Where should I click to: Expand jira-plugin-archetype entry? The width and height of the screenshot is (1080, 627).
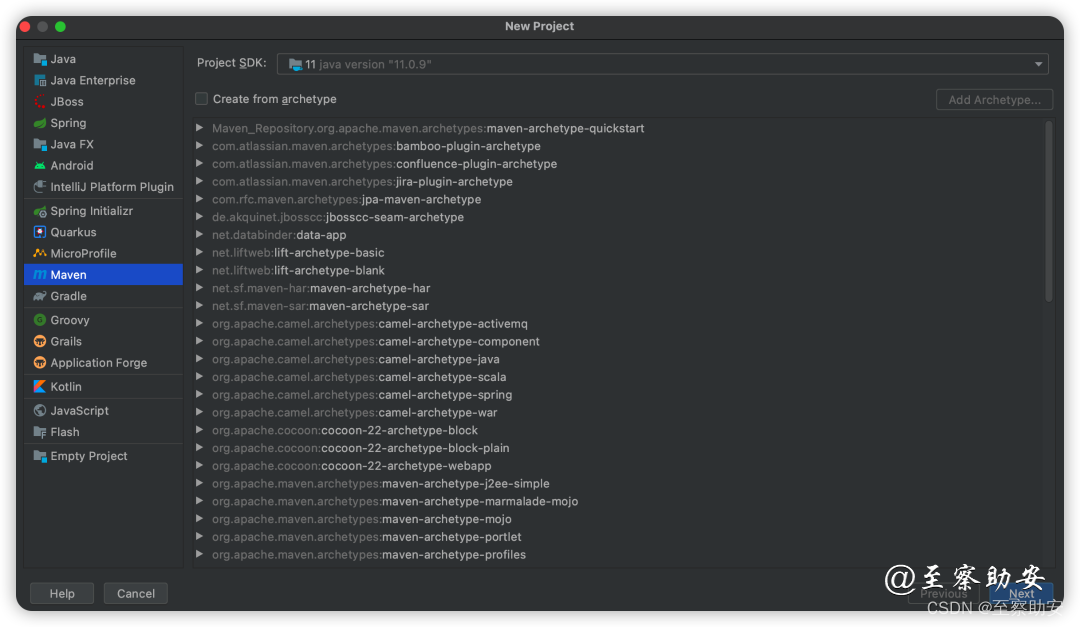[199, 181]
